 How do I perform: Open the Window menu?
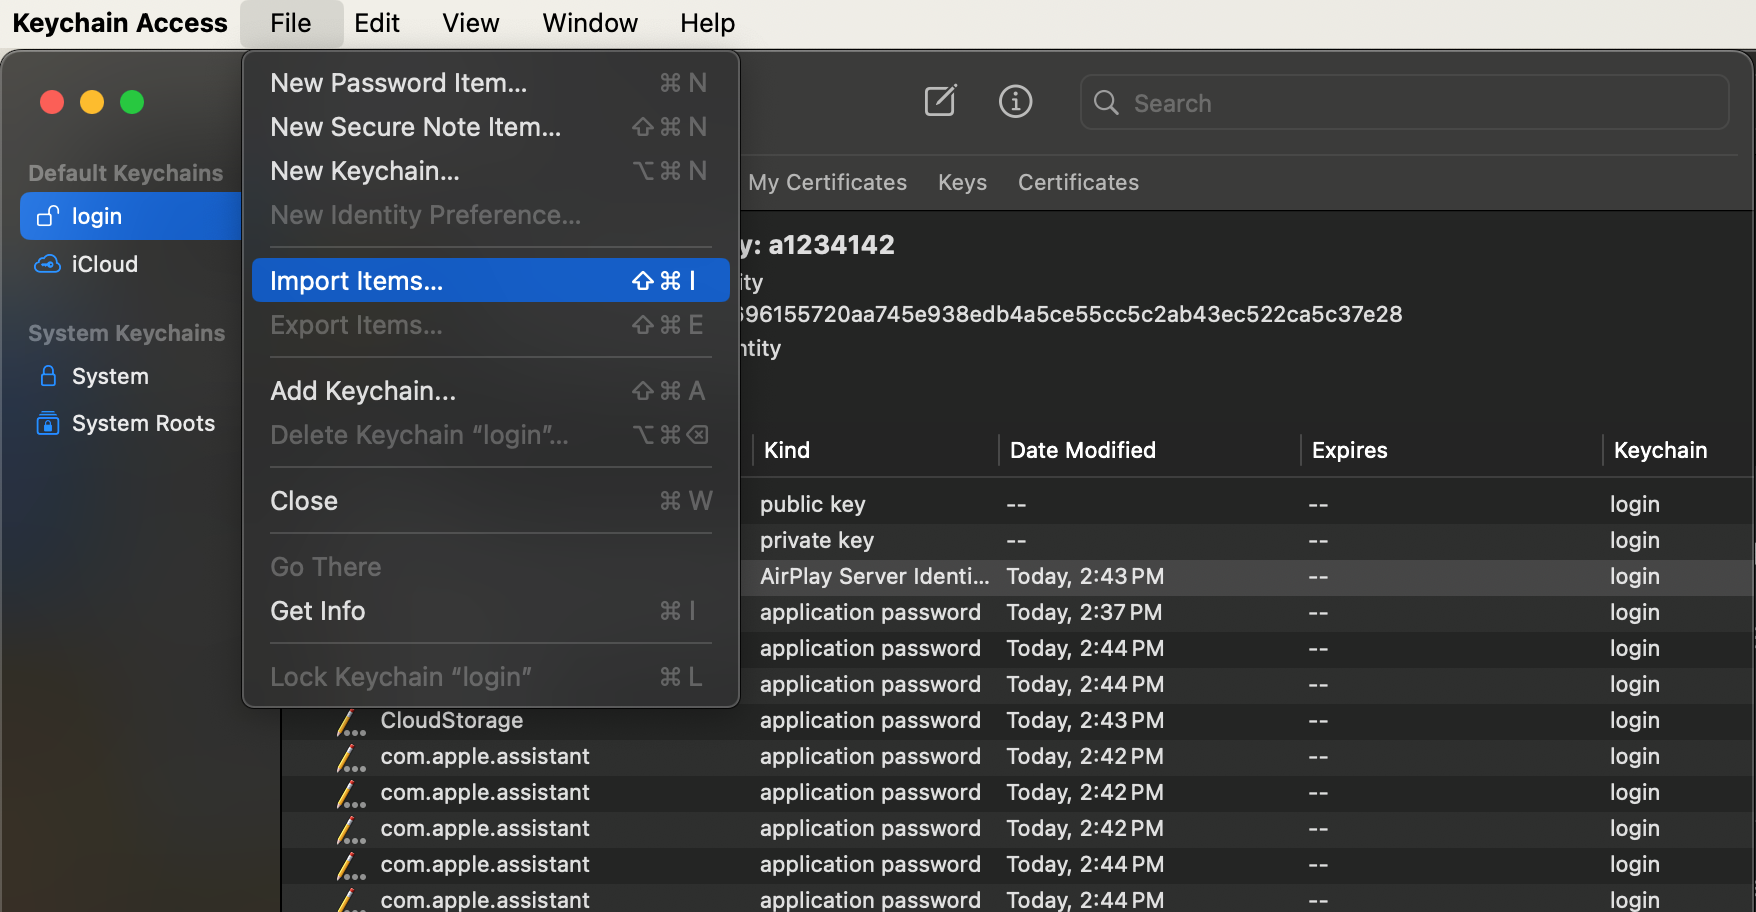[590, 23]
